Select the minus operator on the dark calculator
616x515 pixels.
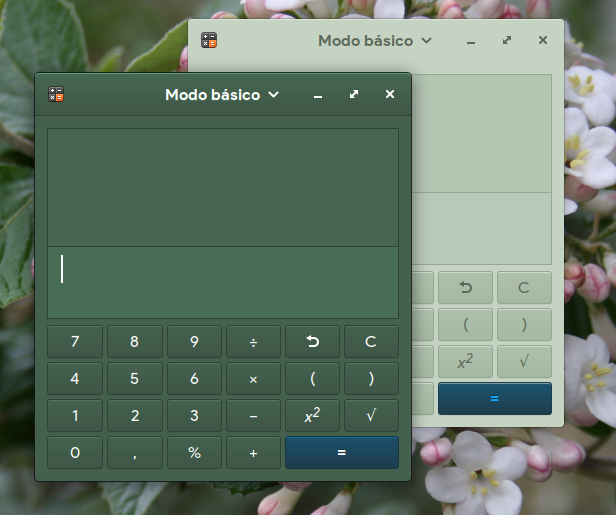(253, 415)
